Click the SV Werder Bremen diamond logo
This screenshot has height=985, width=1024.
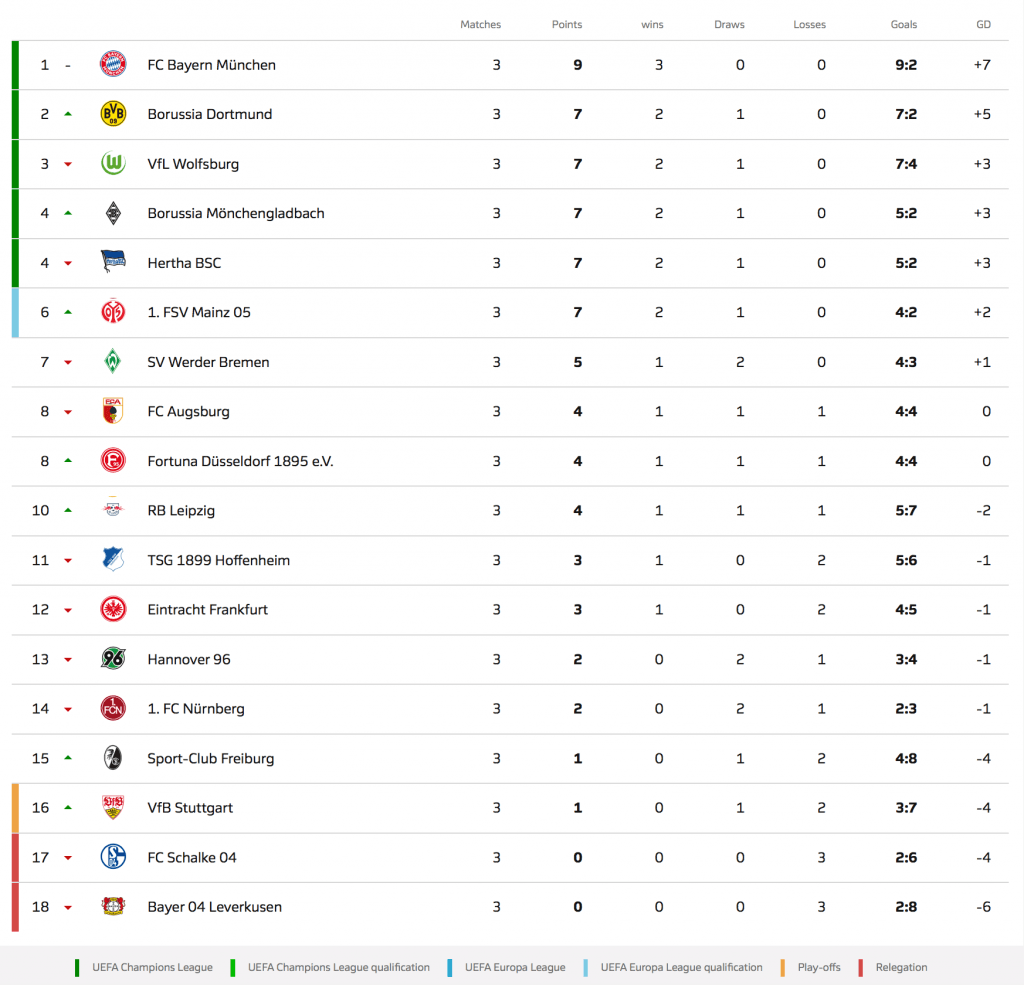(113, 362)
